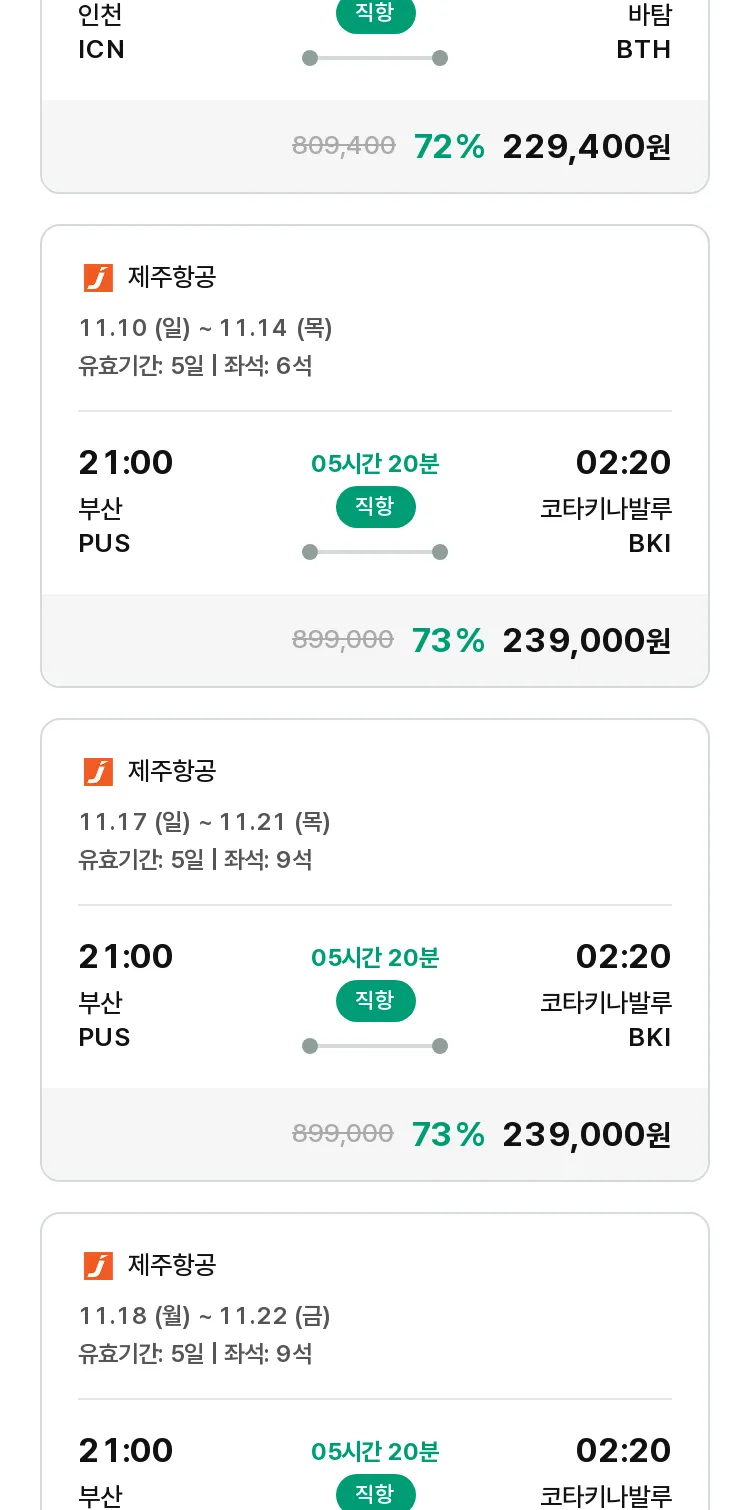Tap the 직항 badge on 11.17 Busan flight
Screen dimensions: 750x1510
pyautogui.click(x=375, y=1001)
